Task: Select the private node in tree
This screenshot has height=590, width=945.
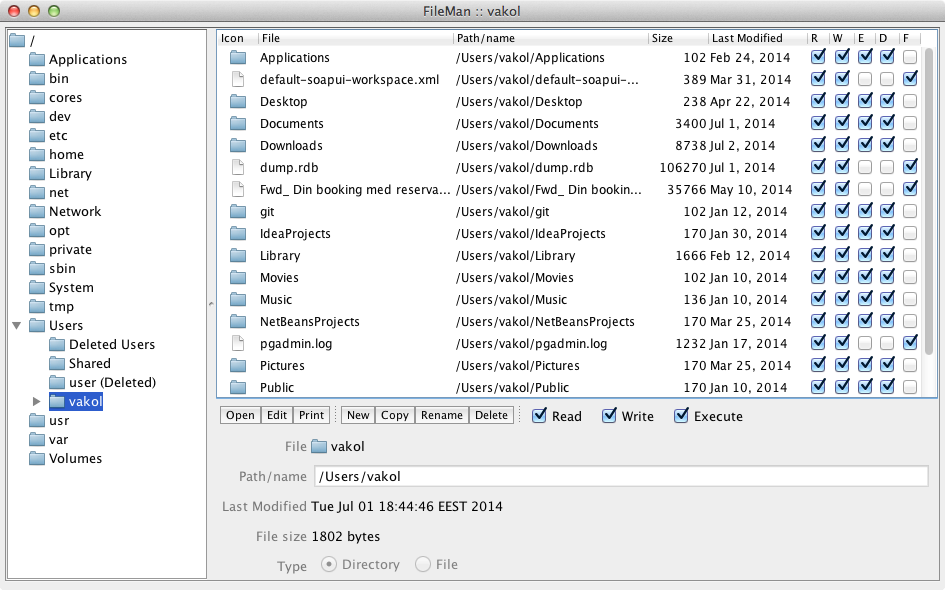Action: click(x=71, y=249)
